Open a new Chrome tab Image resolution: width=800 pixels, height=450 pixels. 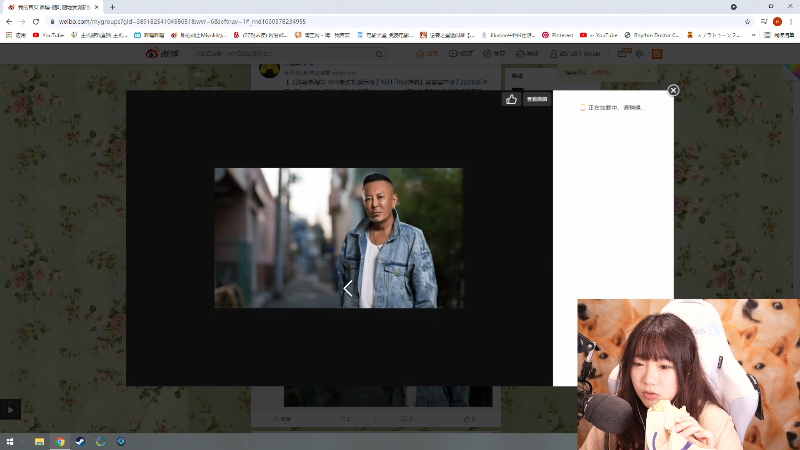click(112, 7)
